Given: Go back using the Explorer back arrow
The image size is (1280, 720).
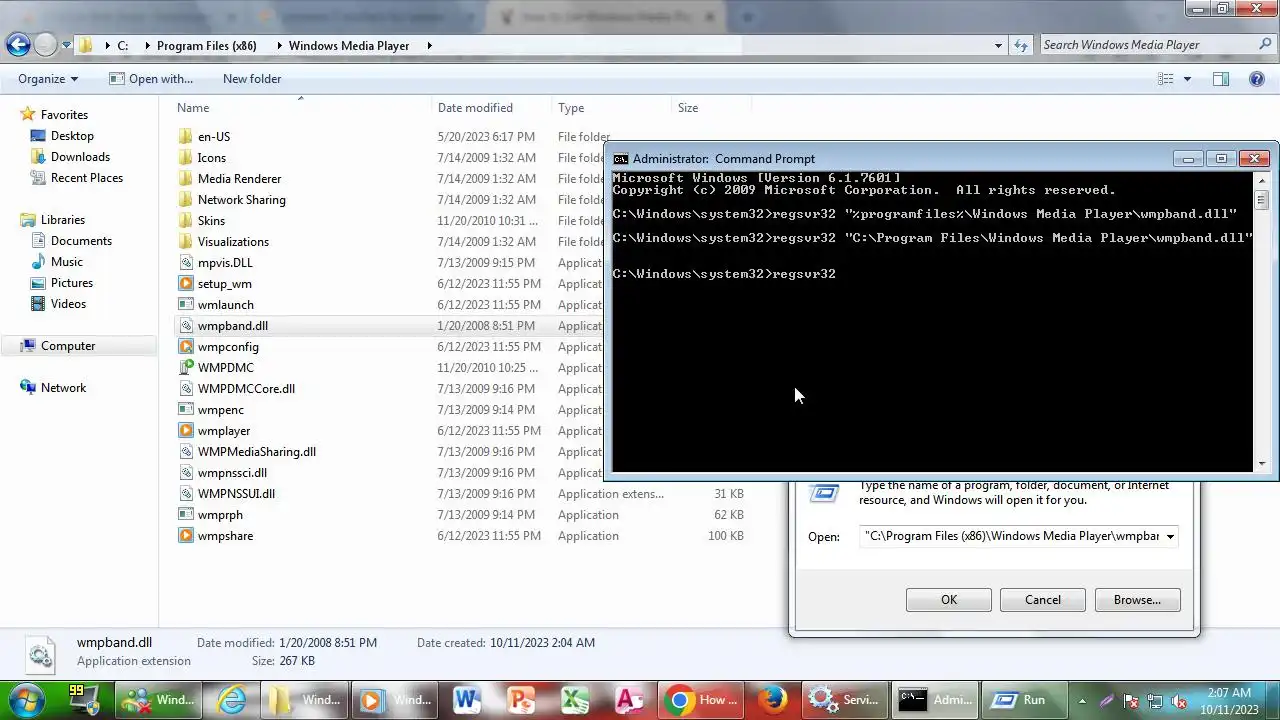Looking at the screenshot, I should (x=17, y=44).
